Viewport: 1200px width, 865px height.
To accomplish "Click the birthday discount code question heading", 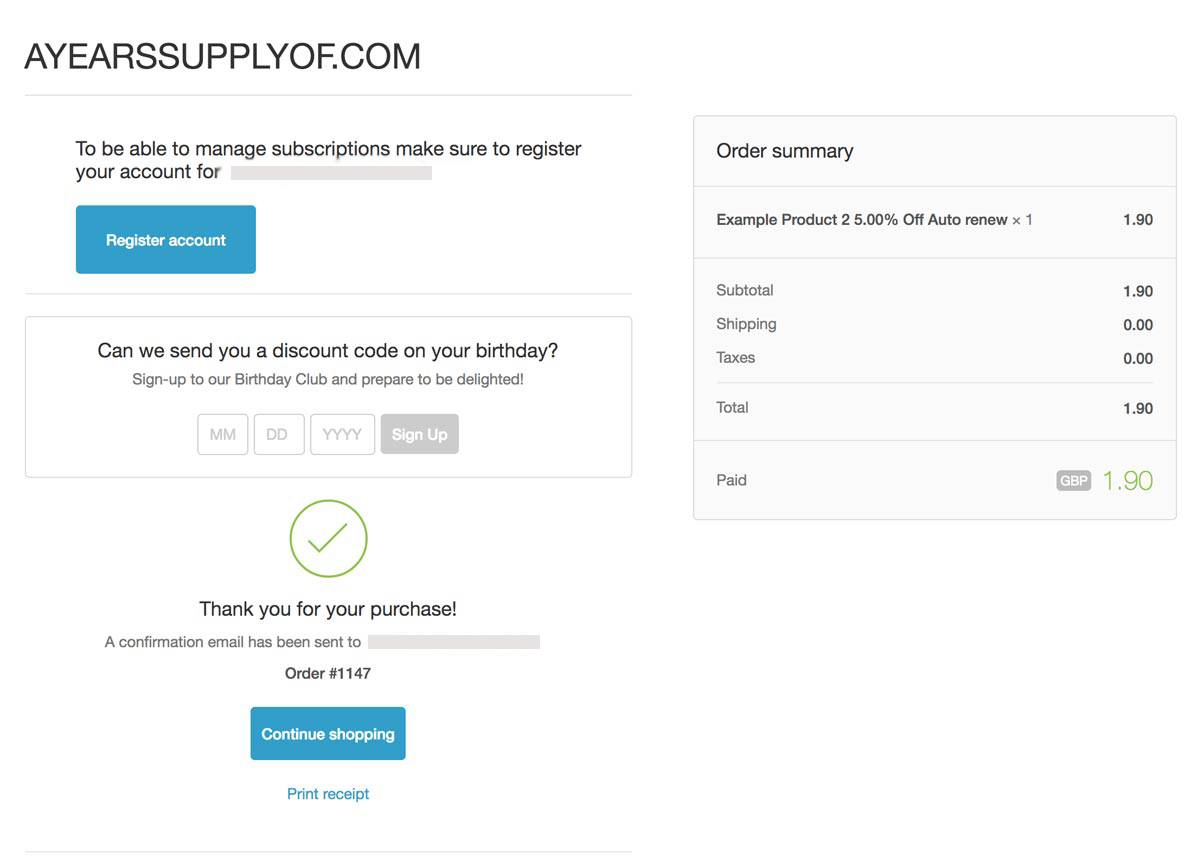I will [x=328, y=351].
